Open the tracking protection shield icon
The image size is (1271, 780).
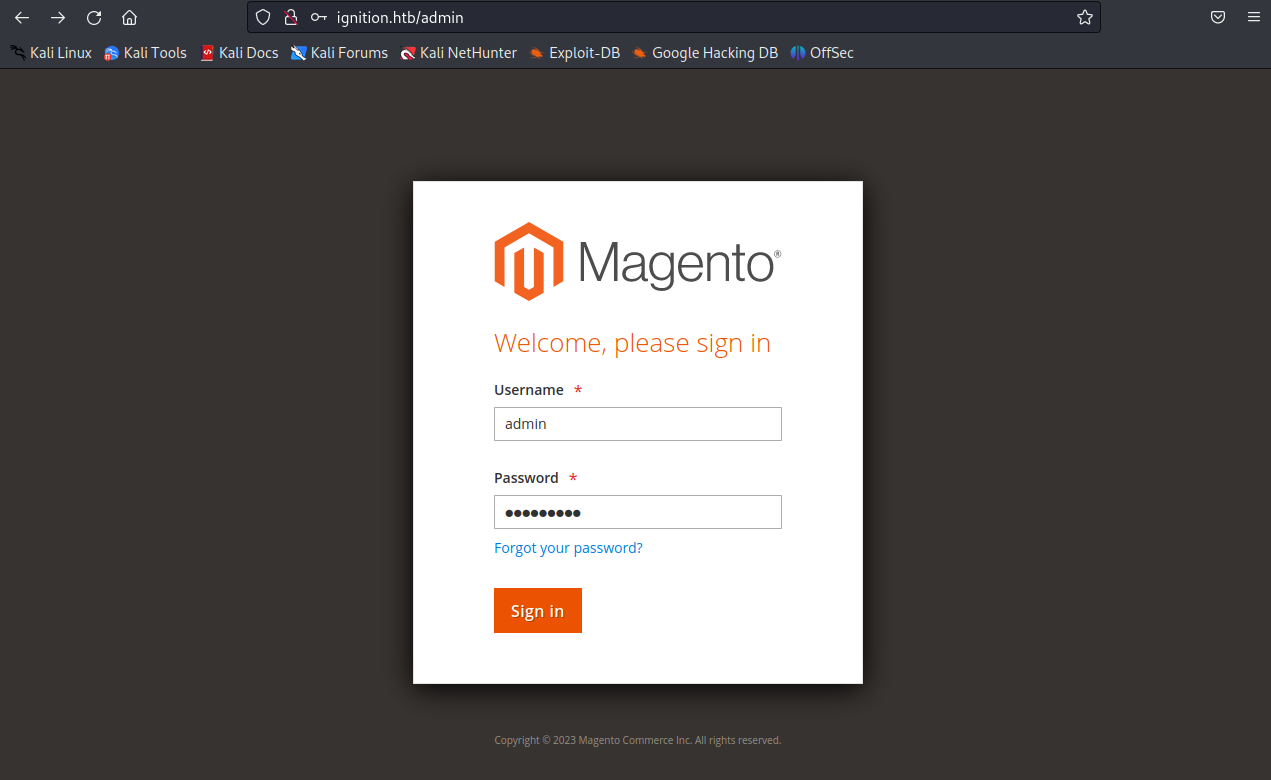pyautogui.click(x=263, y=17)
